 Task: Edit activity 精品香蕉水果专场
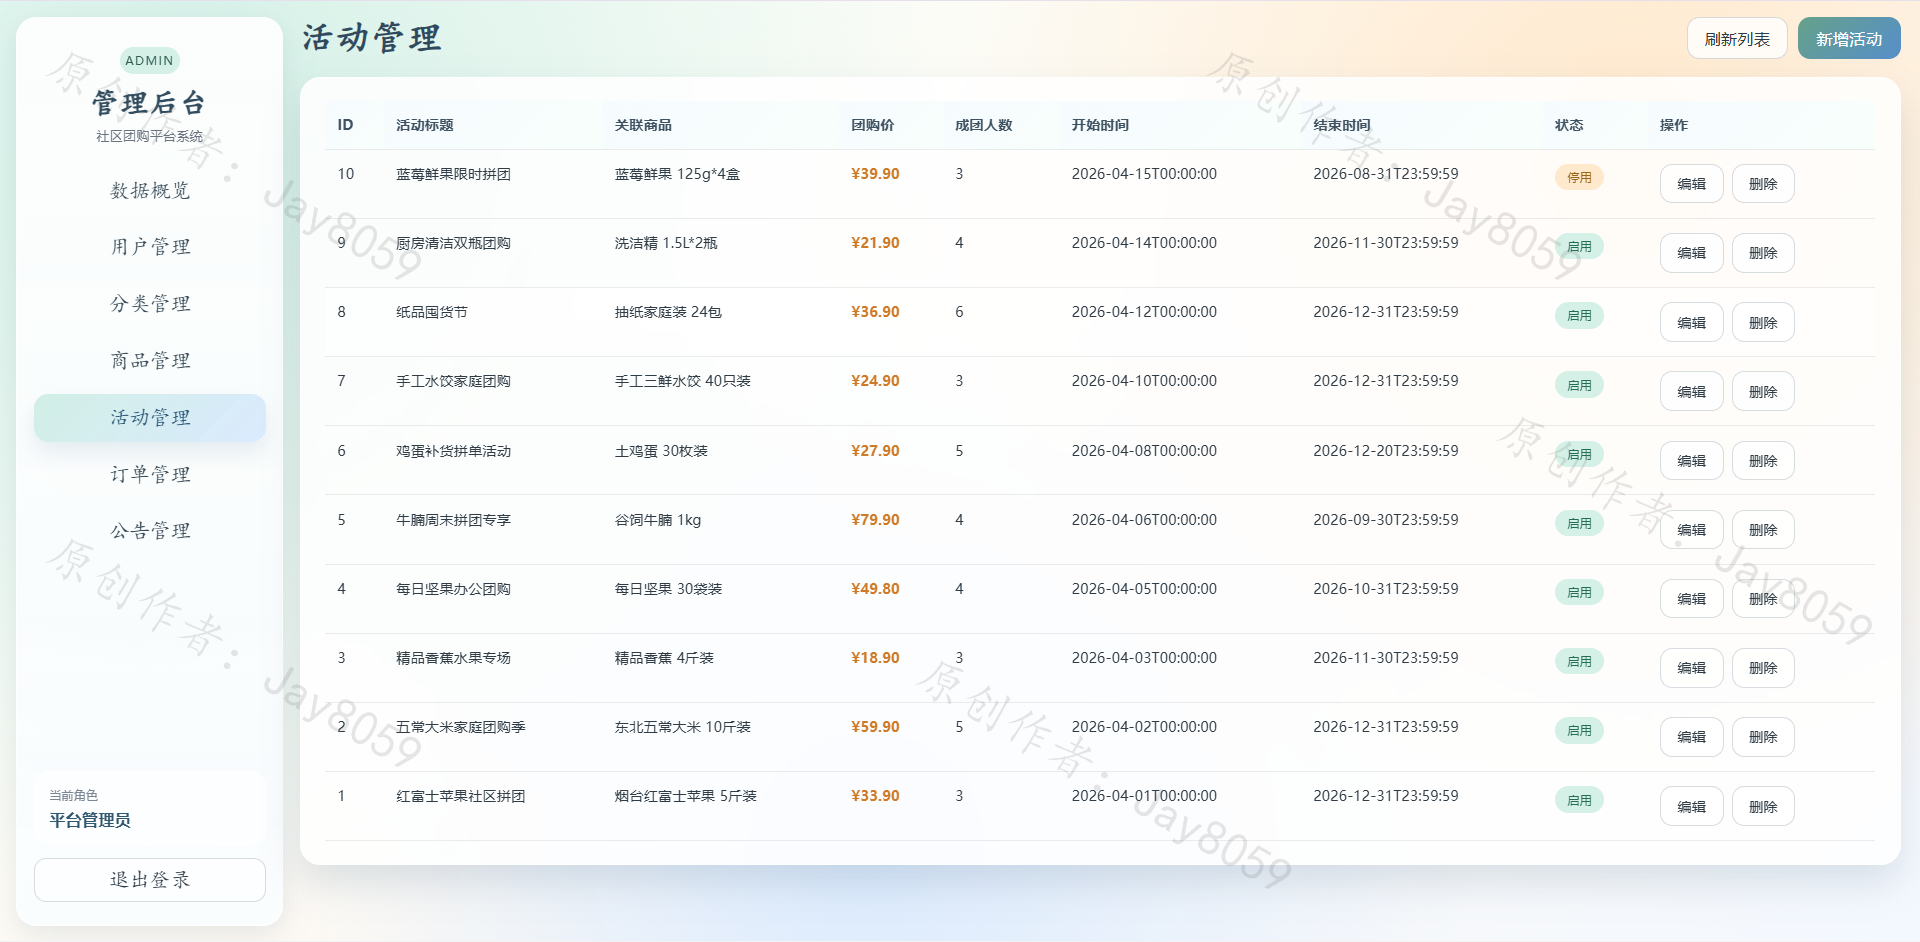(x=1692, y=668)
